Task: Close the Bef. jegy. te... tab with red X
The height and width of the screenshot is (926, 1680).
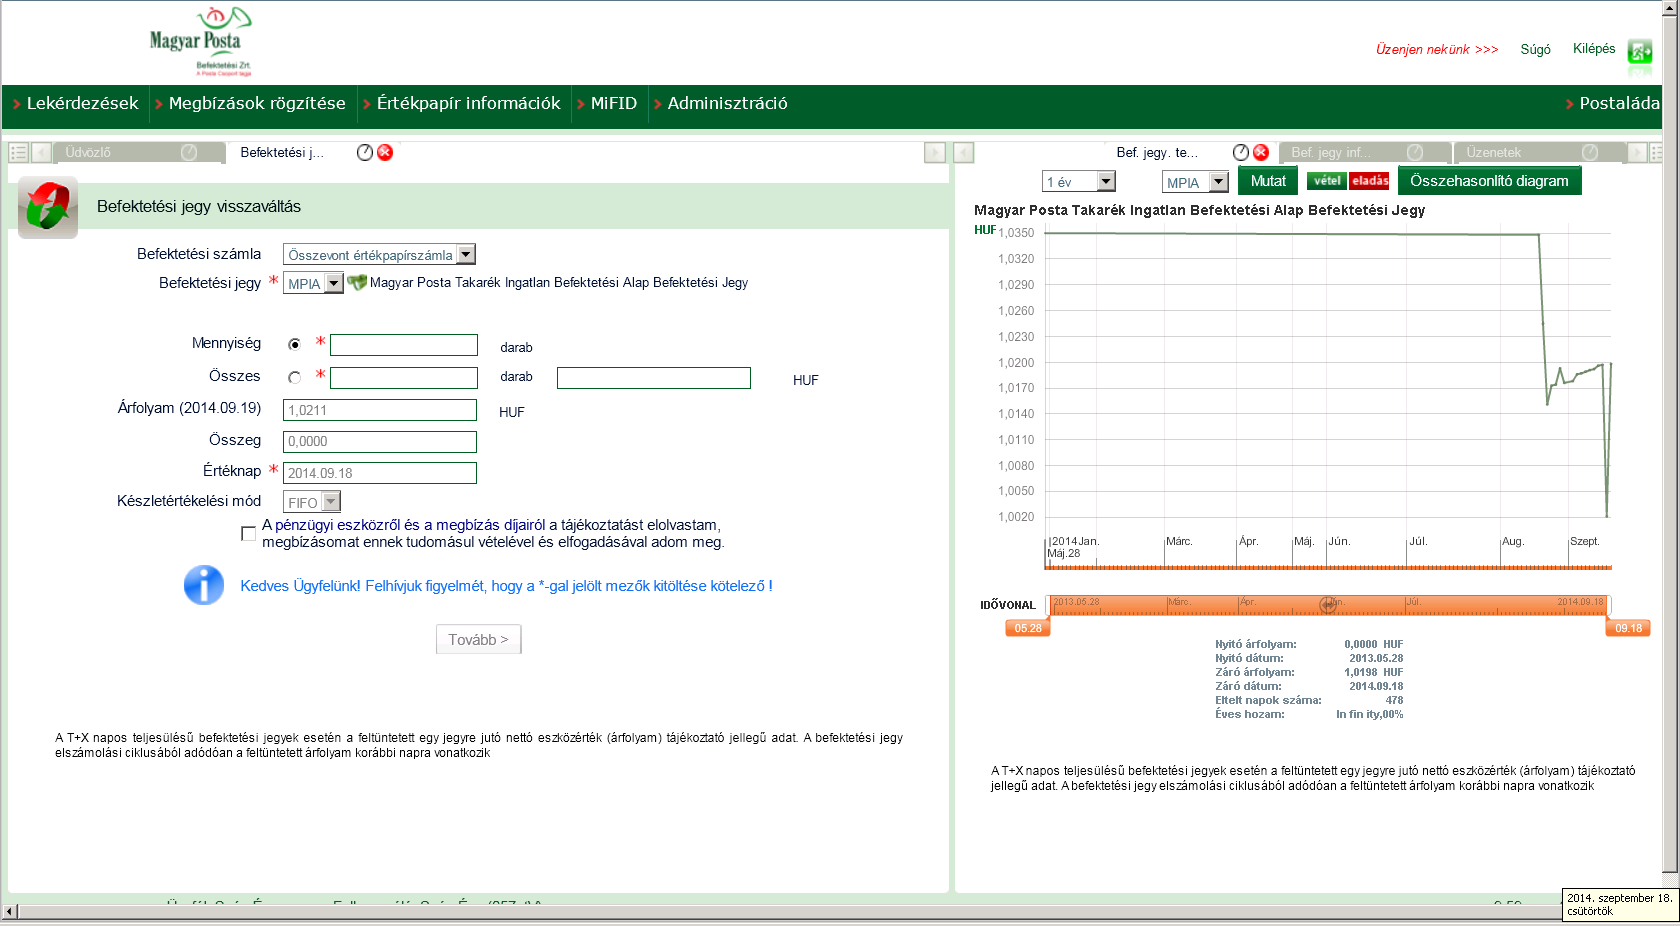Action: pyautogui.click(x=1261, y=152)
